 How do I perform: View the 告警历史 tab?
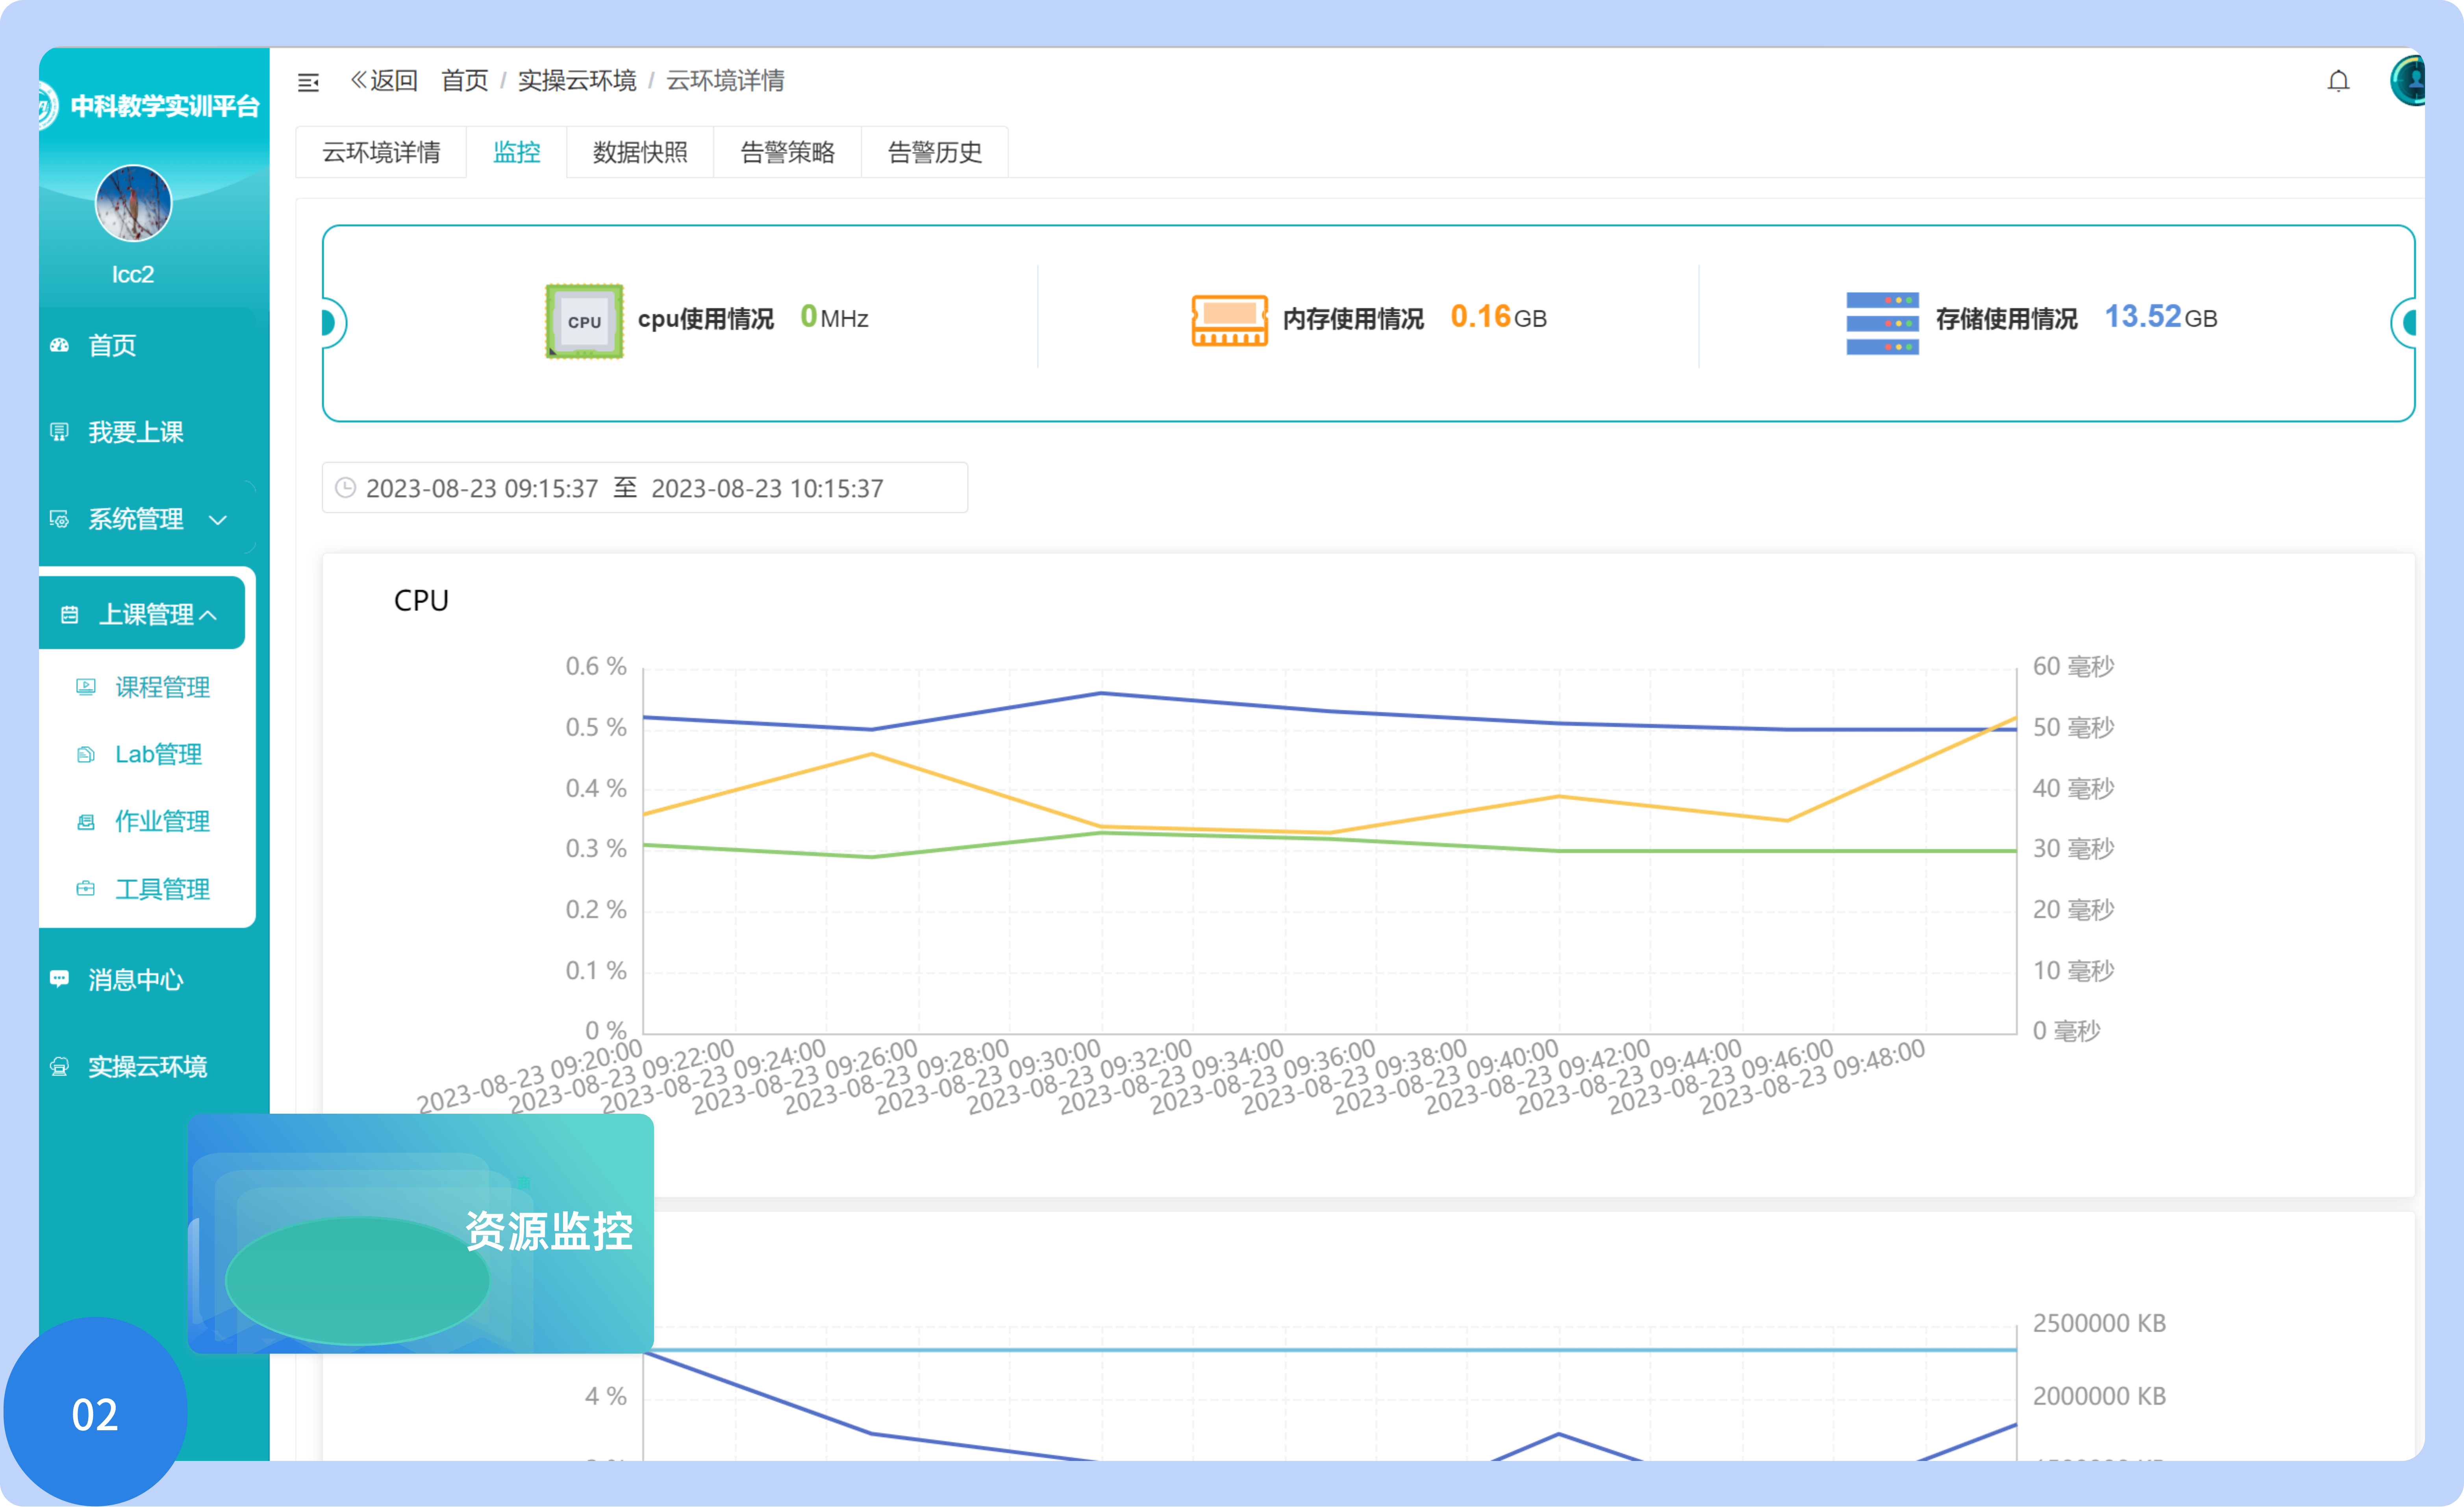tap(935, 152)
